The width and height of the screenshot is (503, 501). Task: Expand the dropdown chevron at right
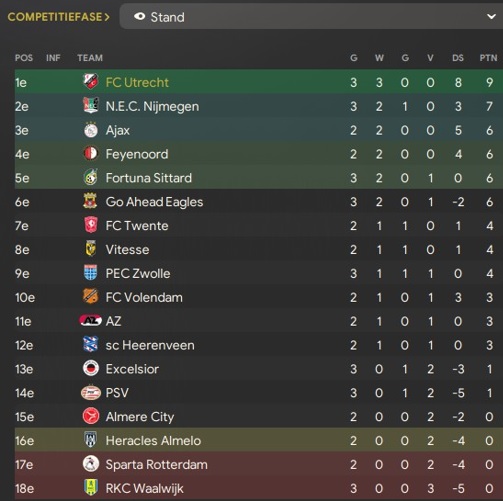[x=491, y=16]
